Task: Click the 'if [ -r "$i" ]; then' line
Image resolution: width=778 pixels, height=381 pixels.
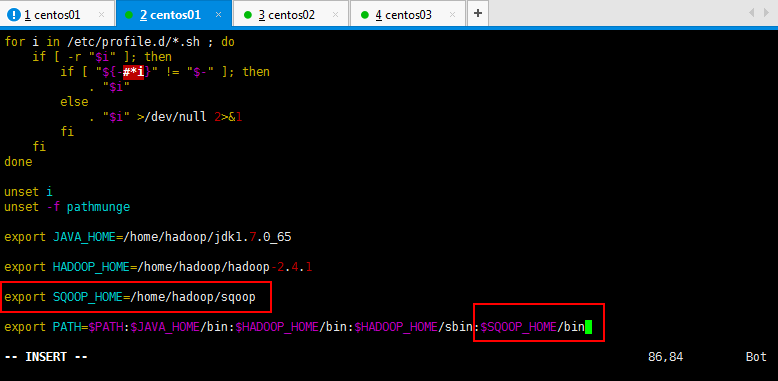Action: click(102, 57)
